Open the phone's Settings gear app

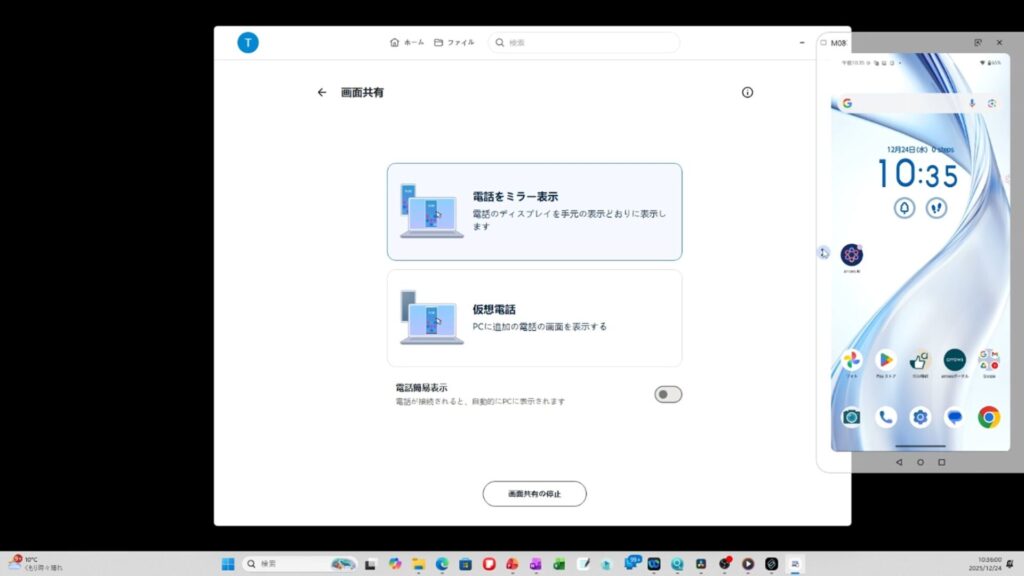[920, 417]
